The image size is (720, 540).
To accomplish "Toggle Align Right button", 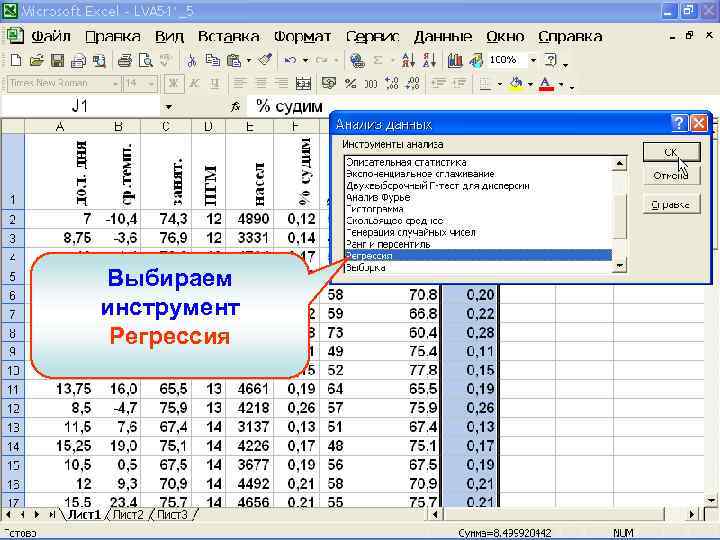I will 281,84.
